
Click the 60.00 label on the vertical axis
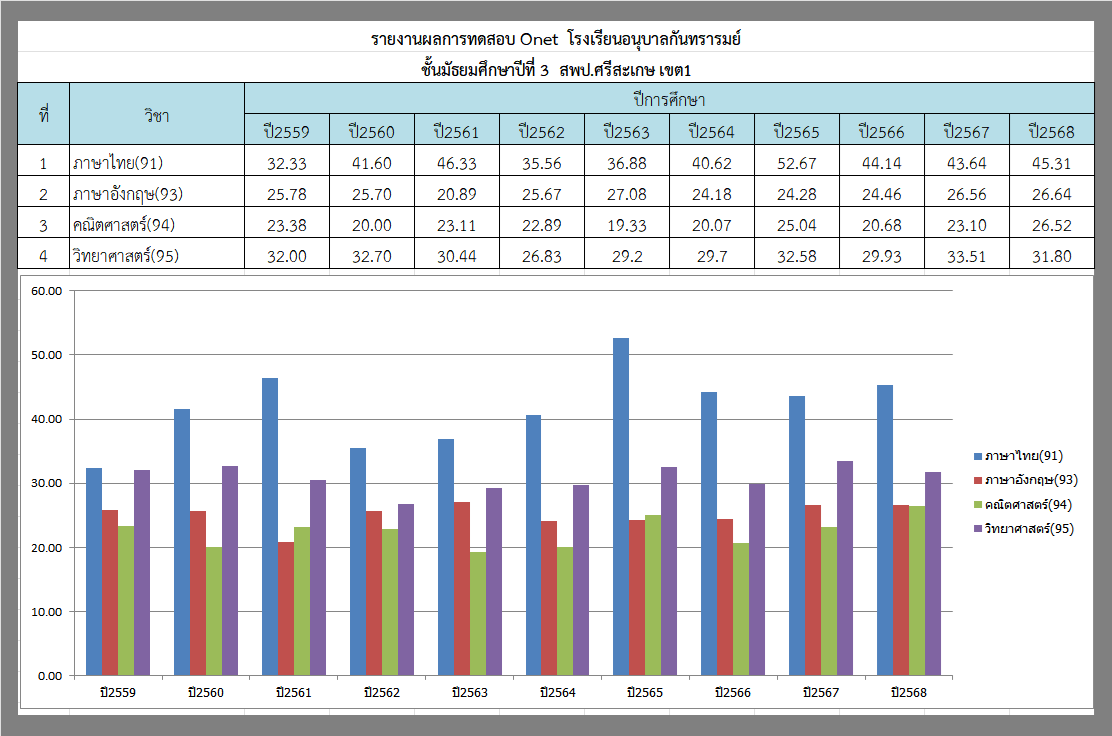pyautogui.click(x=46, y=291)
